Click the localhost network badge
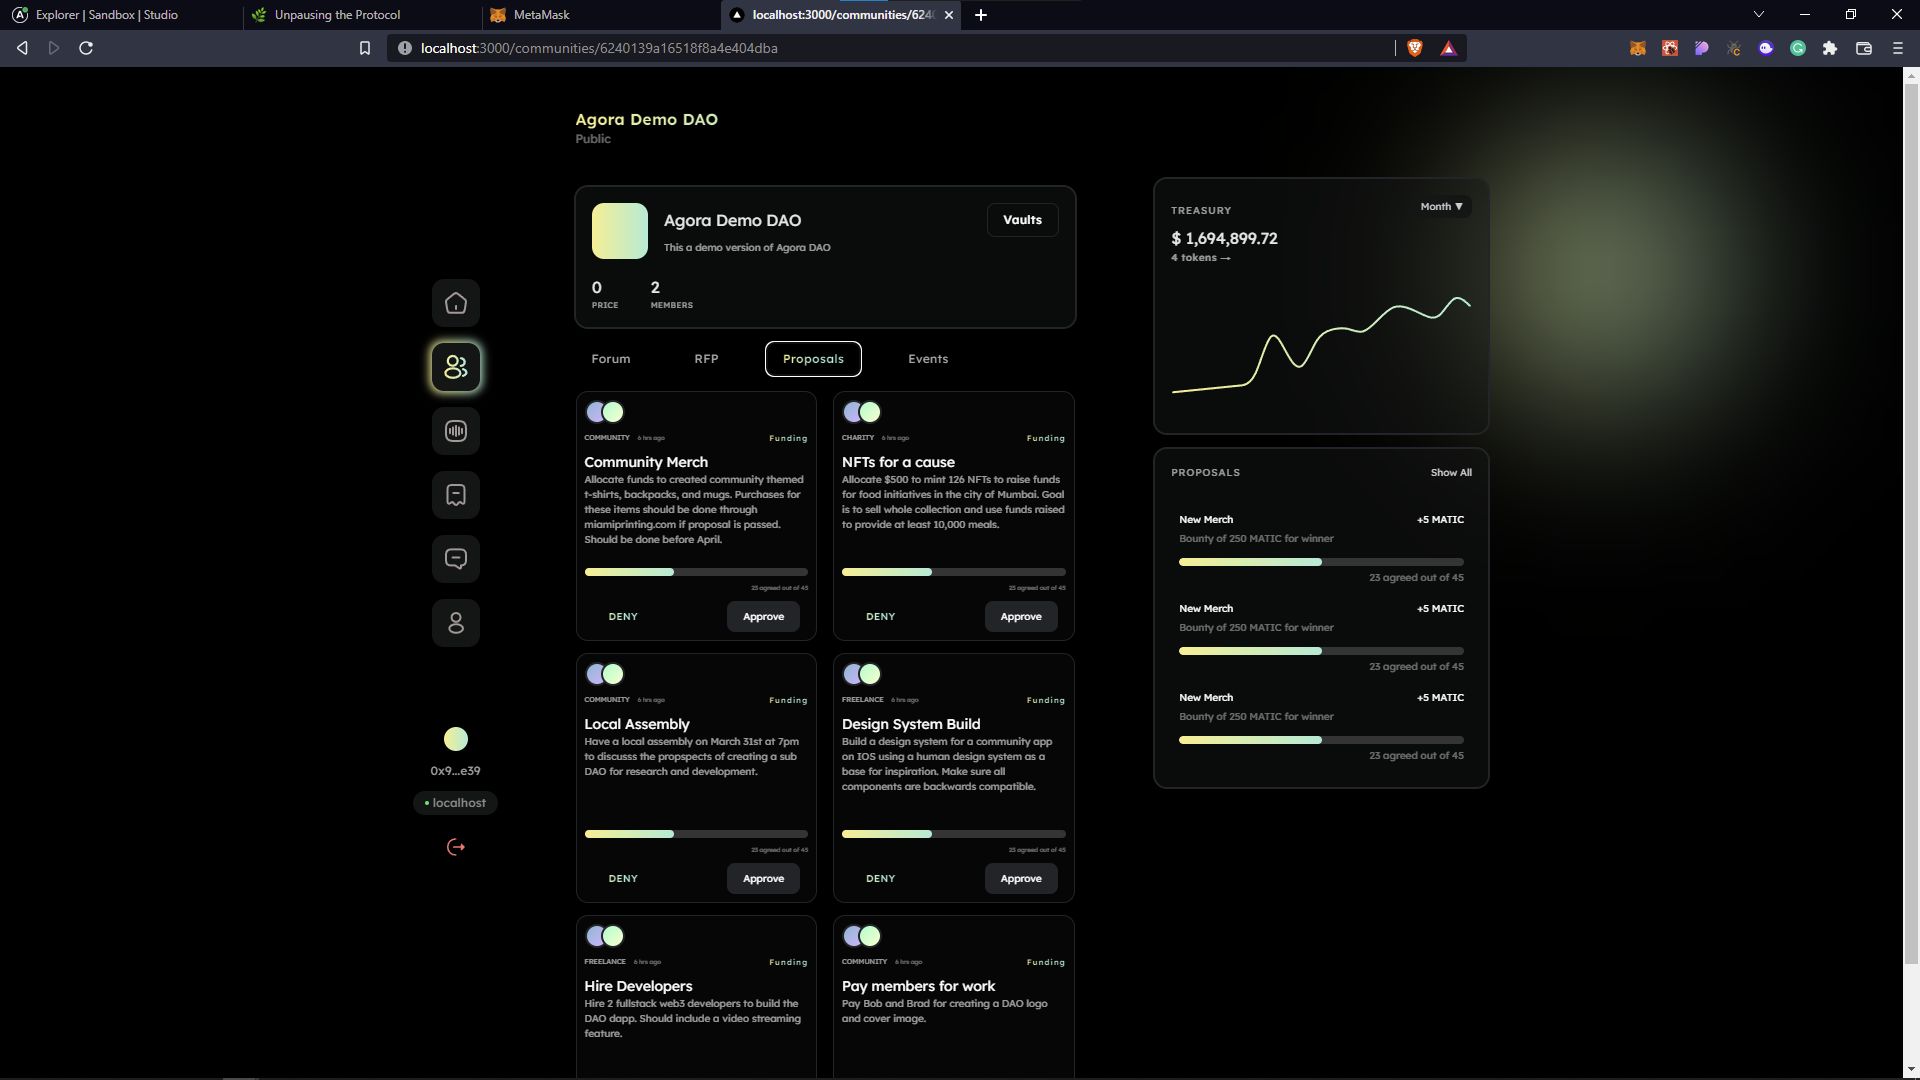The height and width of the screenshot is (1080, 1920). (455, 803)
